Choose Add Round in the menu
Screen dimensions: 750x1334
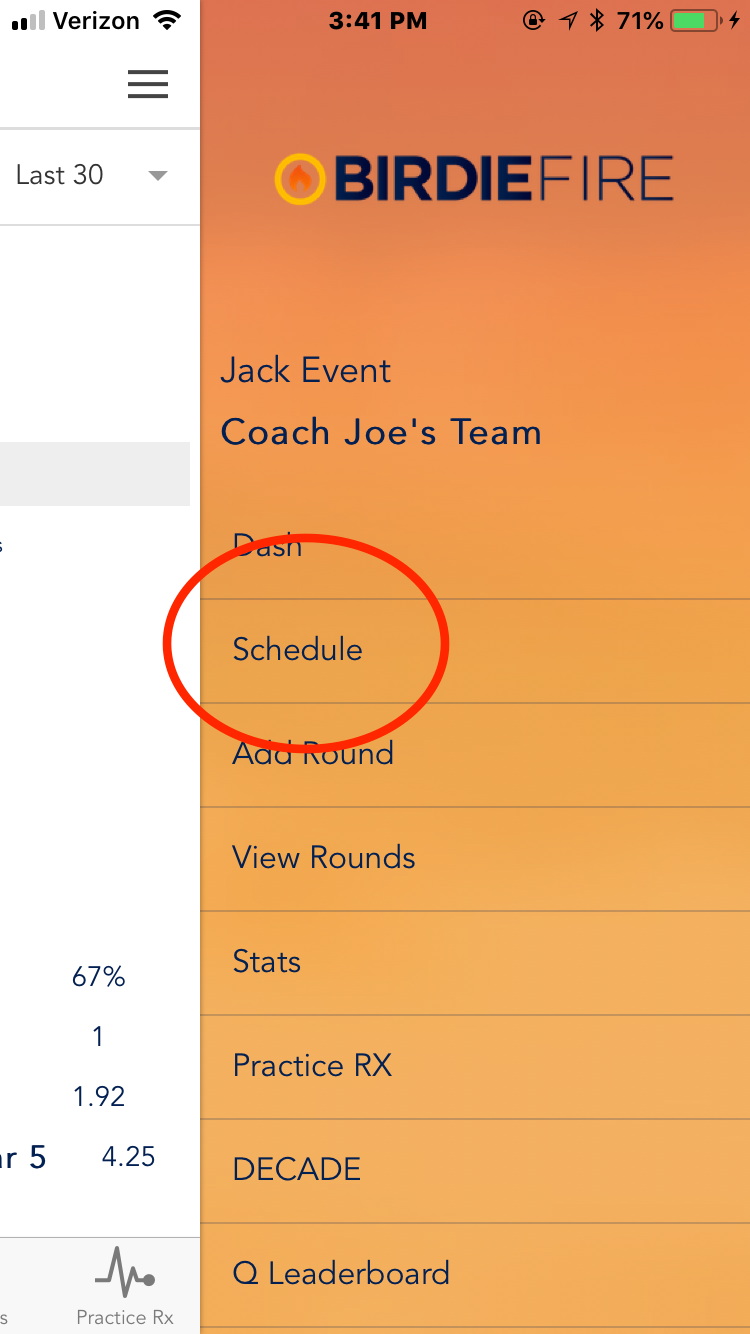pyautogui.click(x=313, y=754)
